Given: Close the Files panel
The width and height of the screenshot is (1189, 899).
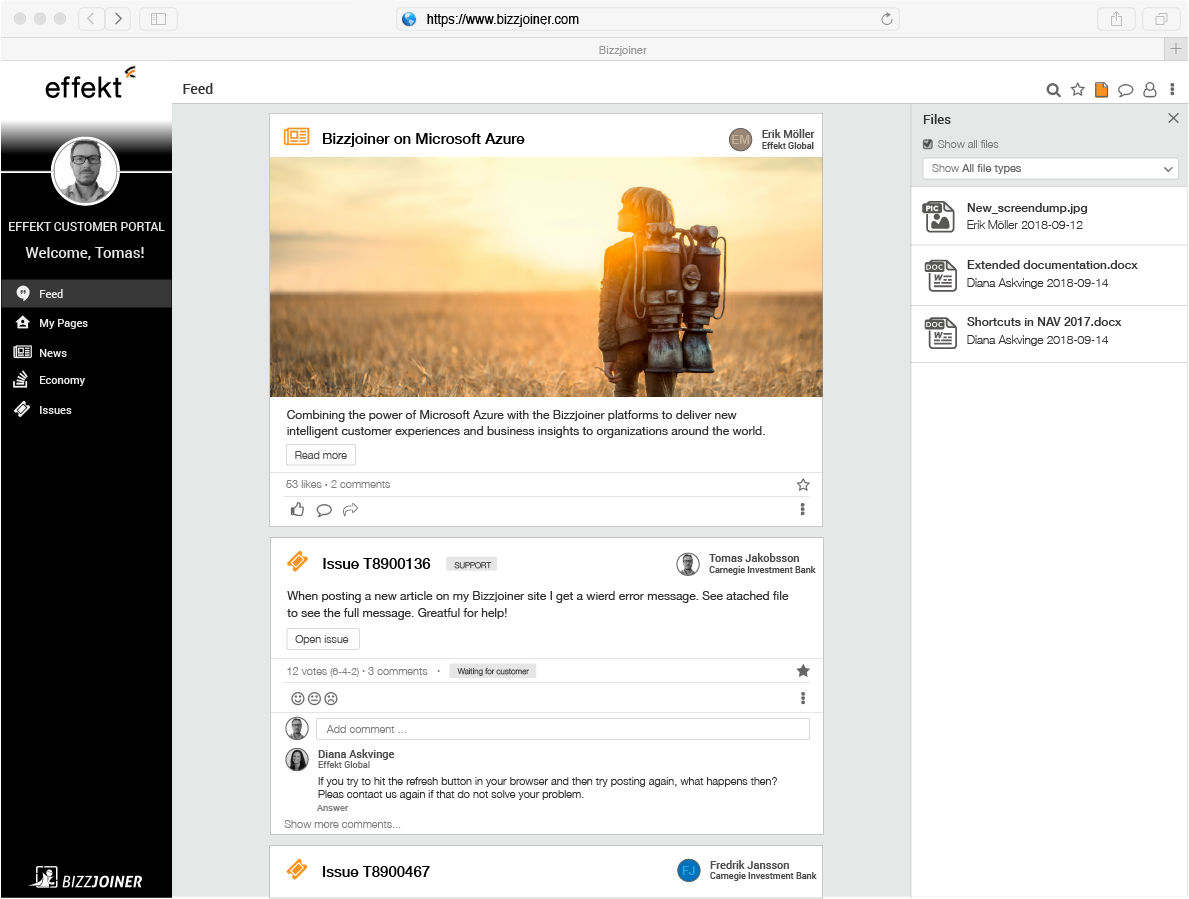Looking at the screenshot, I should [x=1173, y=119].
